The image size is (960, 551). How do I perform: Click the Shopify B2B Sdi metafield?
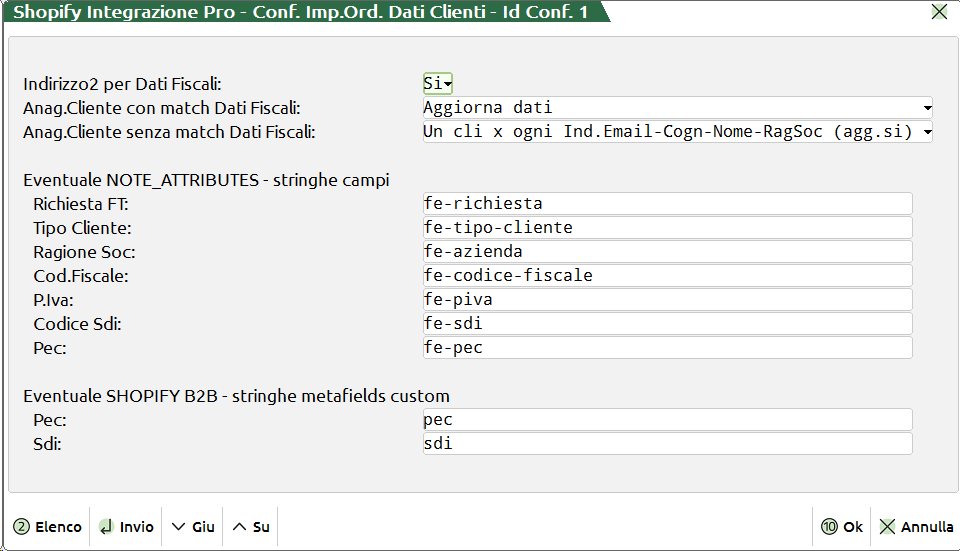click(667, 443)
